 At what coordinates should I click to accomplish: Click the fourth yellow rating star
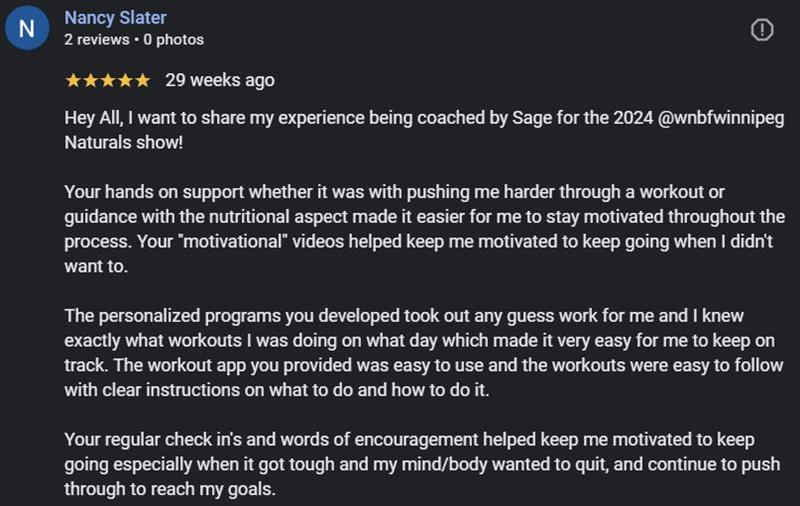coord(126,80)
